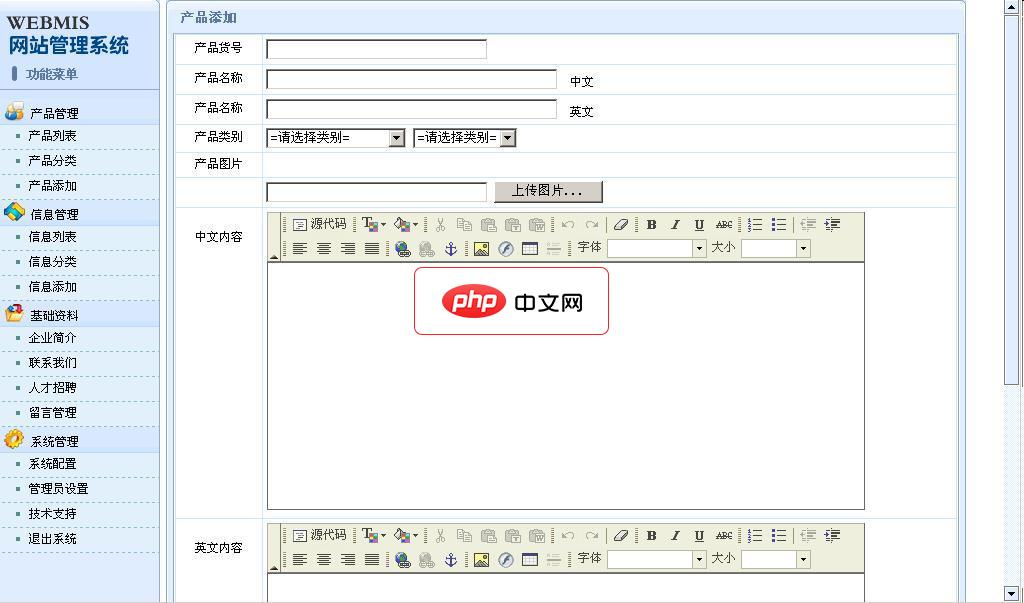This screenshot has height=603, width=1024.
Task: Collapse the 英文内容 editor toolbar with the triangle
Action: (274, 568)
